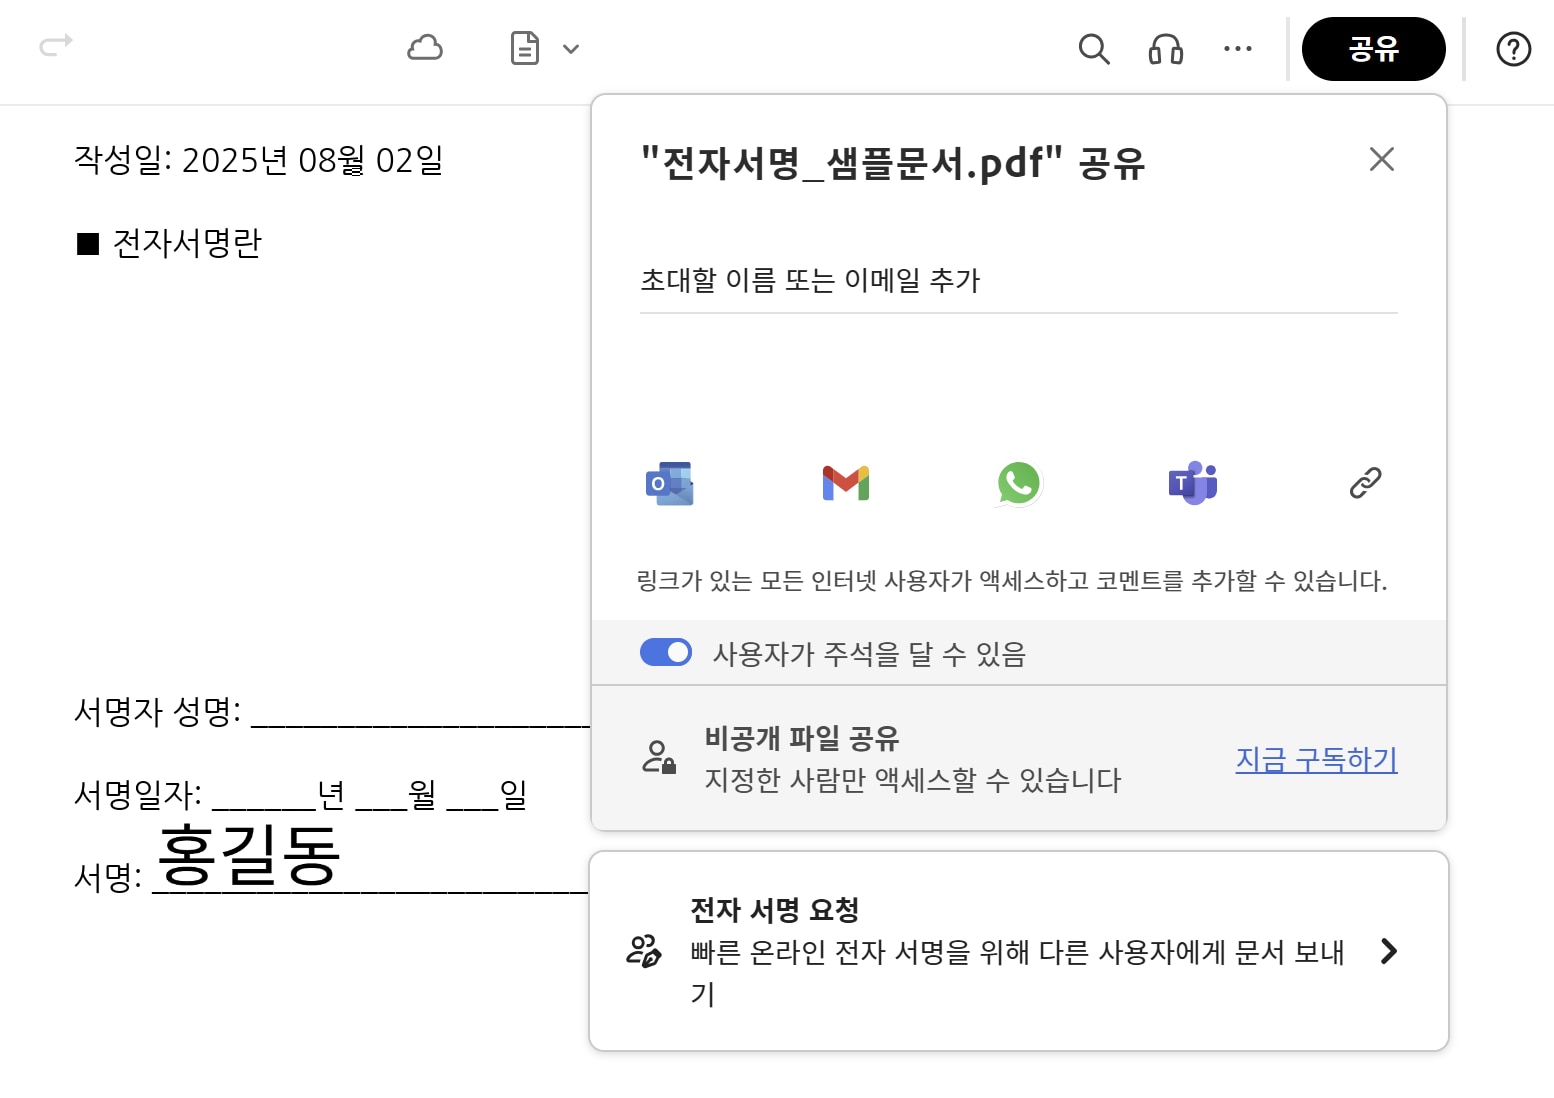Image resolution: width=1554 pixels, height=1098 pixels.
Task: Share through the WhatsApp icon
Action: pos(1019,484)
